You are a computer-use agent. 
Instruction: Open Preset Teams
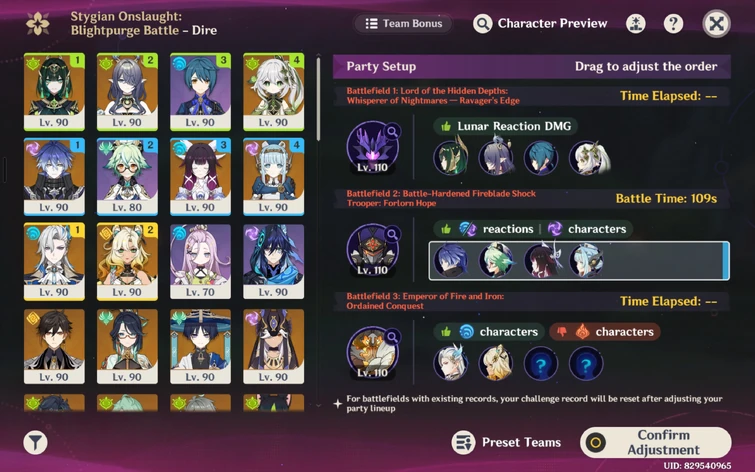coord(507,442)
